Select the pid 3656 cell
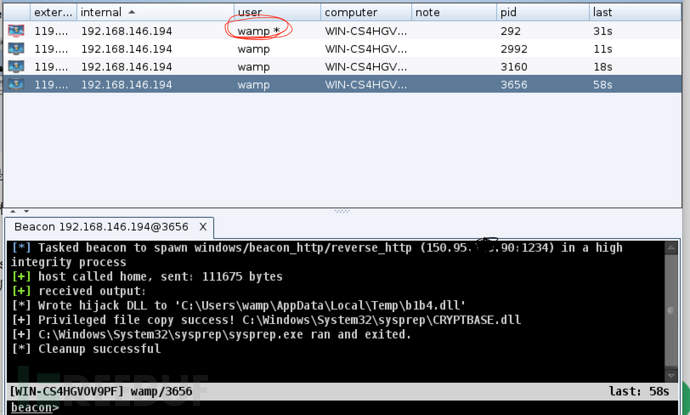 coord(514,84)
